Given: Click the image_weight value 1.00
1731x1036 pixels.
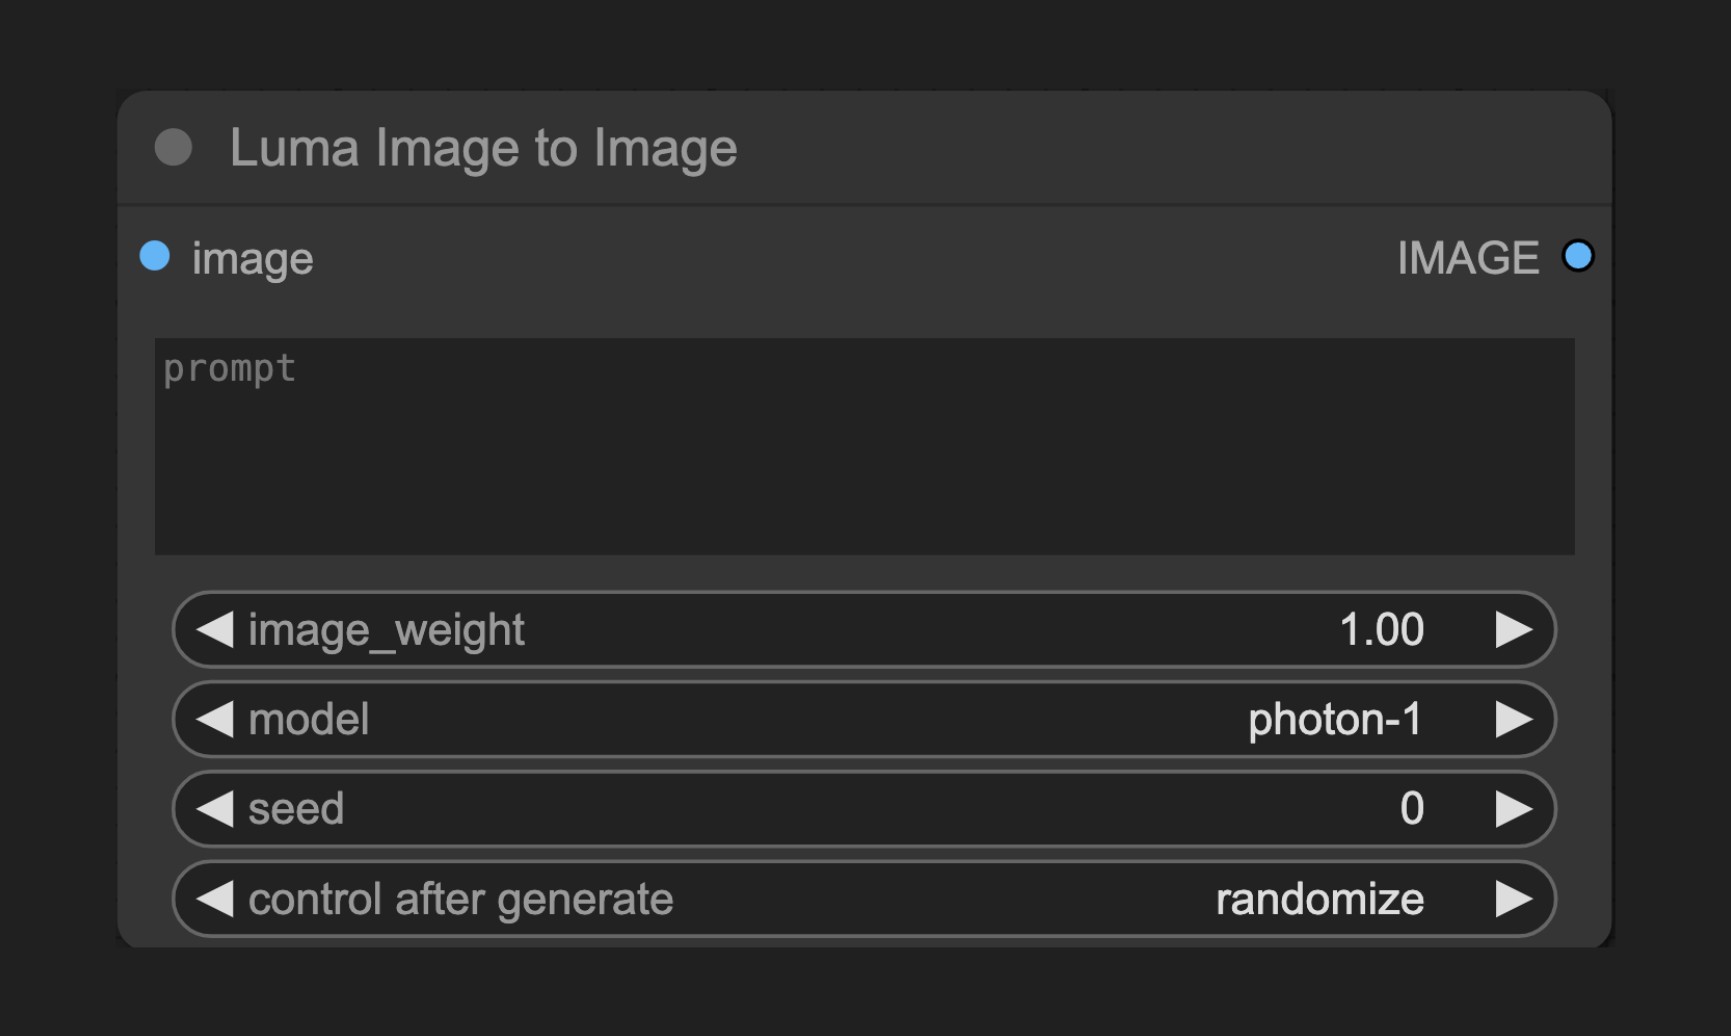Looking at the screenshot, I should (x=1381, y=630).
